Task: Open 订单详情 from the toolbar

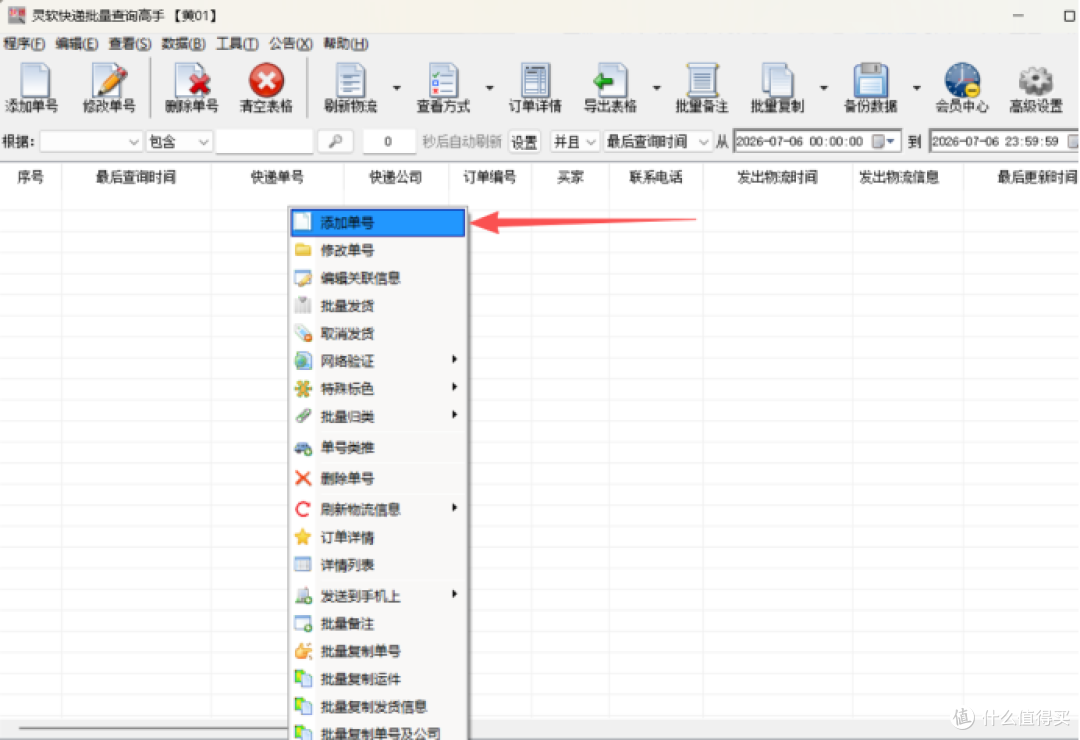Action: (x=535, y=88)
